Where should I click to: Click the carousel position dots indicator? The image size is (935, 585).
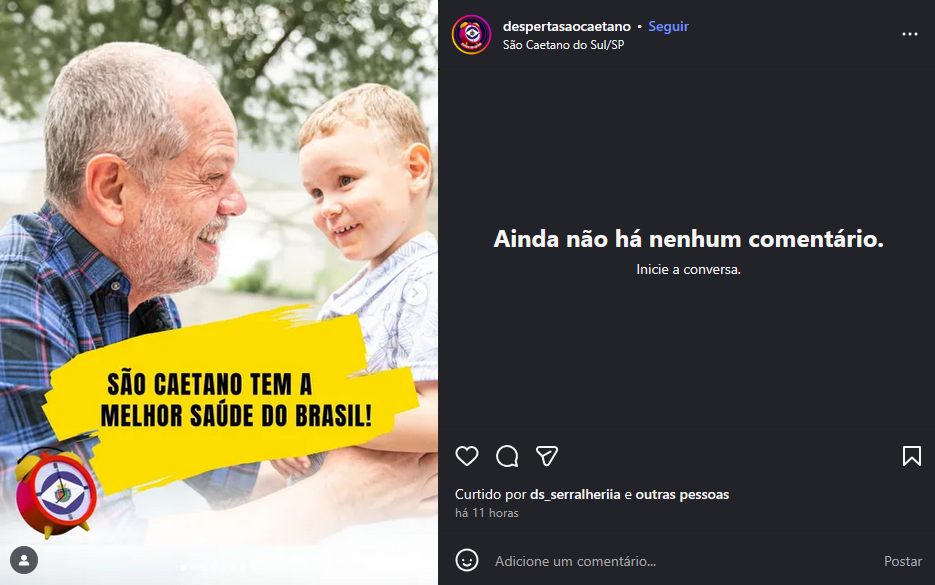pyautogui.click(x=218, y=568)
